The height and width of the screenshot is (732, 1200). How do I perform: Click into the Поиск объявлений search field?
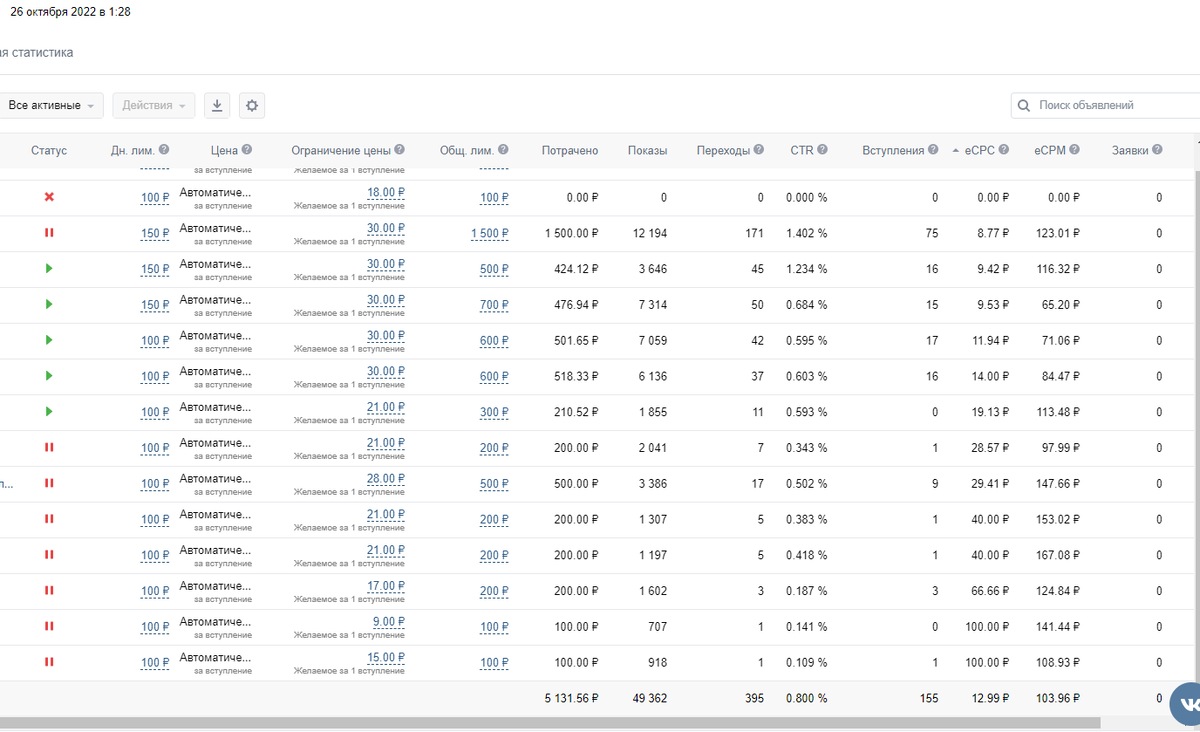click(x=1105, y=105)
